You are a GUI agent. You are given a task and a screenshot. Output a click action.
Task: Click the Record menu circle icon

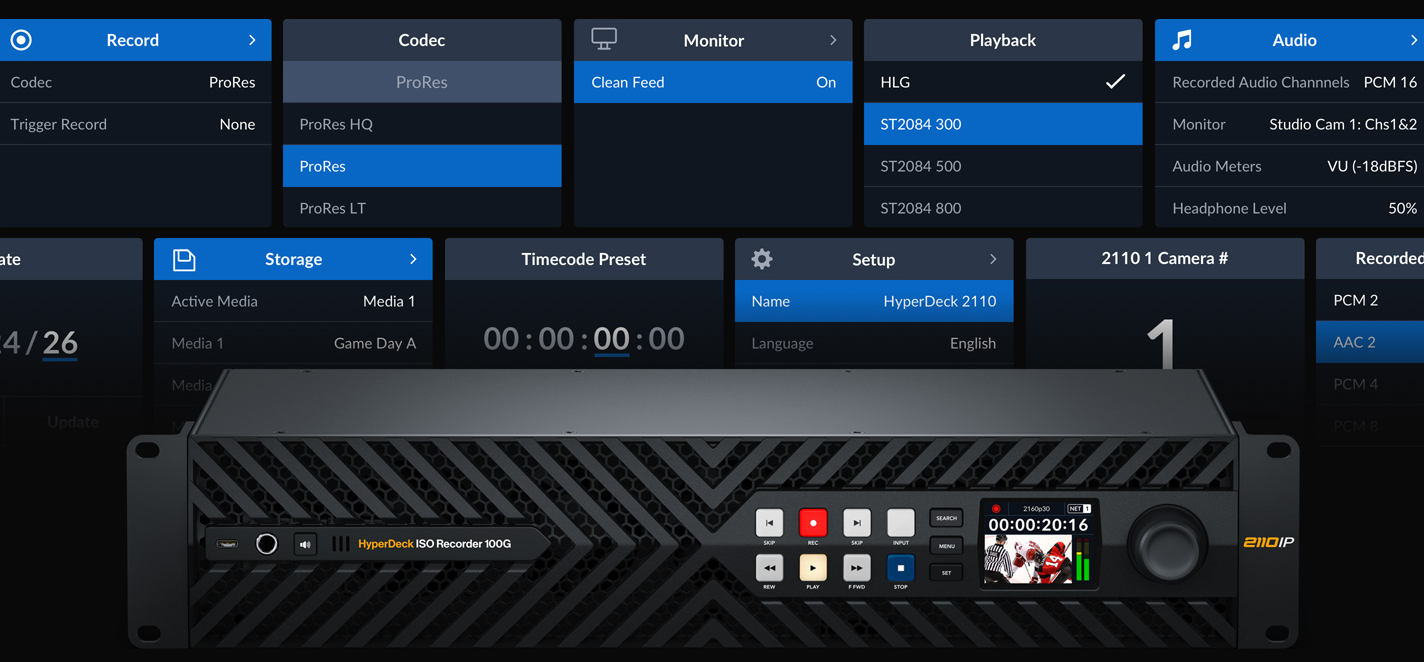pyautogui.click(x=21, y=40)
